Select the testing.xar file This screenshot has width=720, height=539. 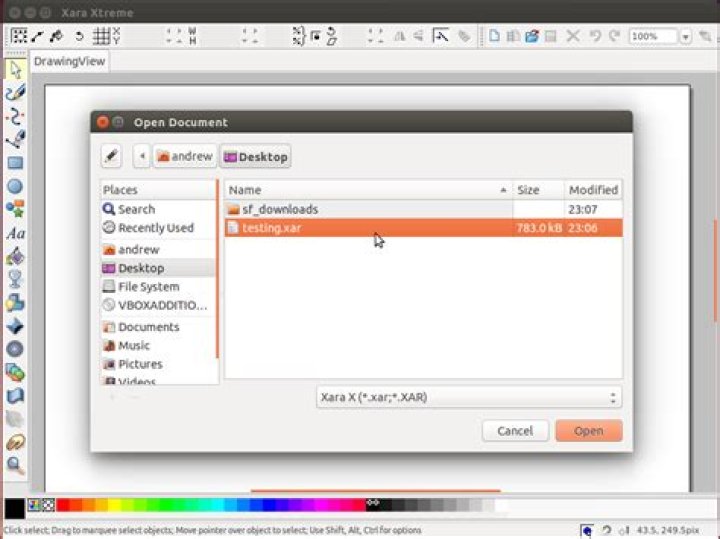(423, 228)
